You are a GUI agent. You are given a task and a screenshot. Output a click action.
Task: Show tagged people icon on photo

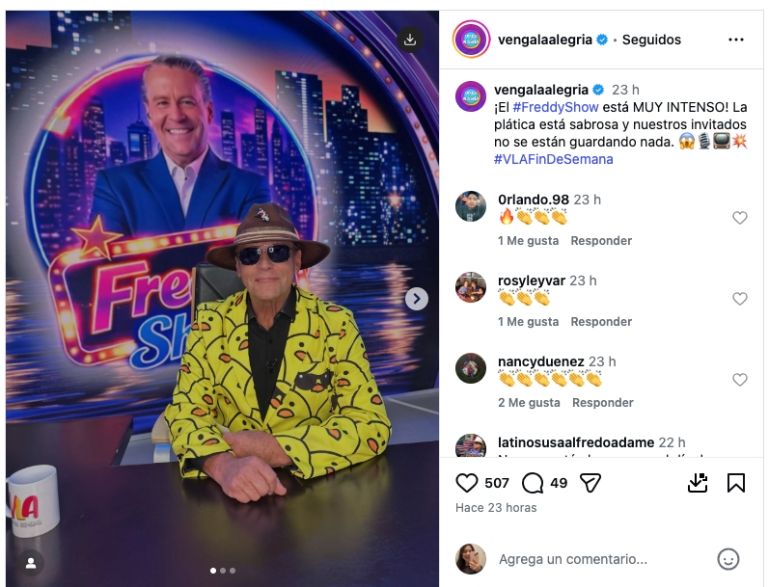31,563
